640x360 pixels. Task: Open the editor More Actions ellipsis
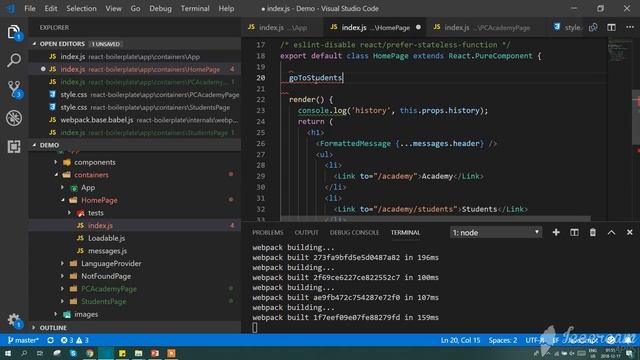[x=630, y=27]
